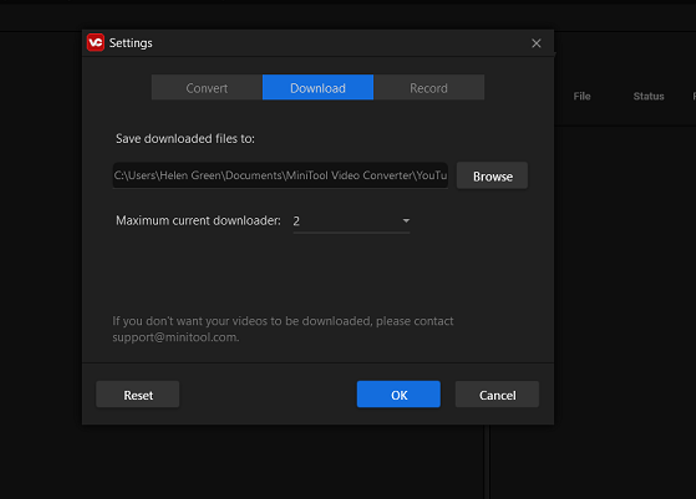The image size is (696, 499).
Task: Click the download save path field
Action: pyautogui.click(x=280, y=175)
